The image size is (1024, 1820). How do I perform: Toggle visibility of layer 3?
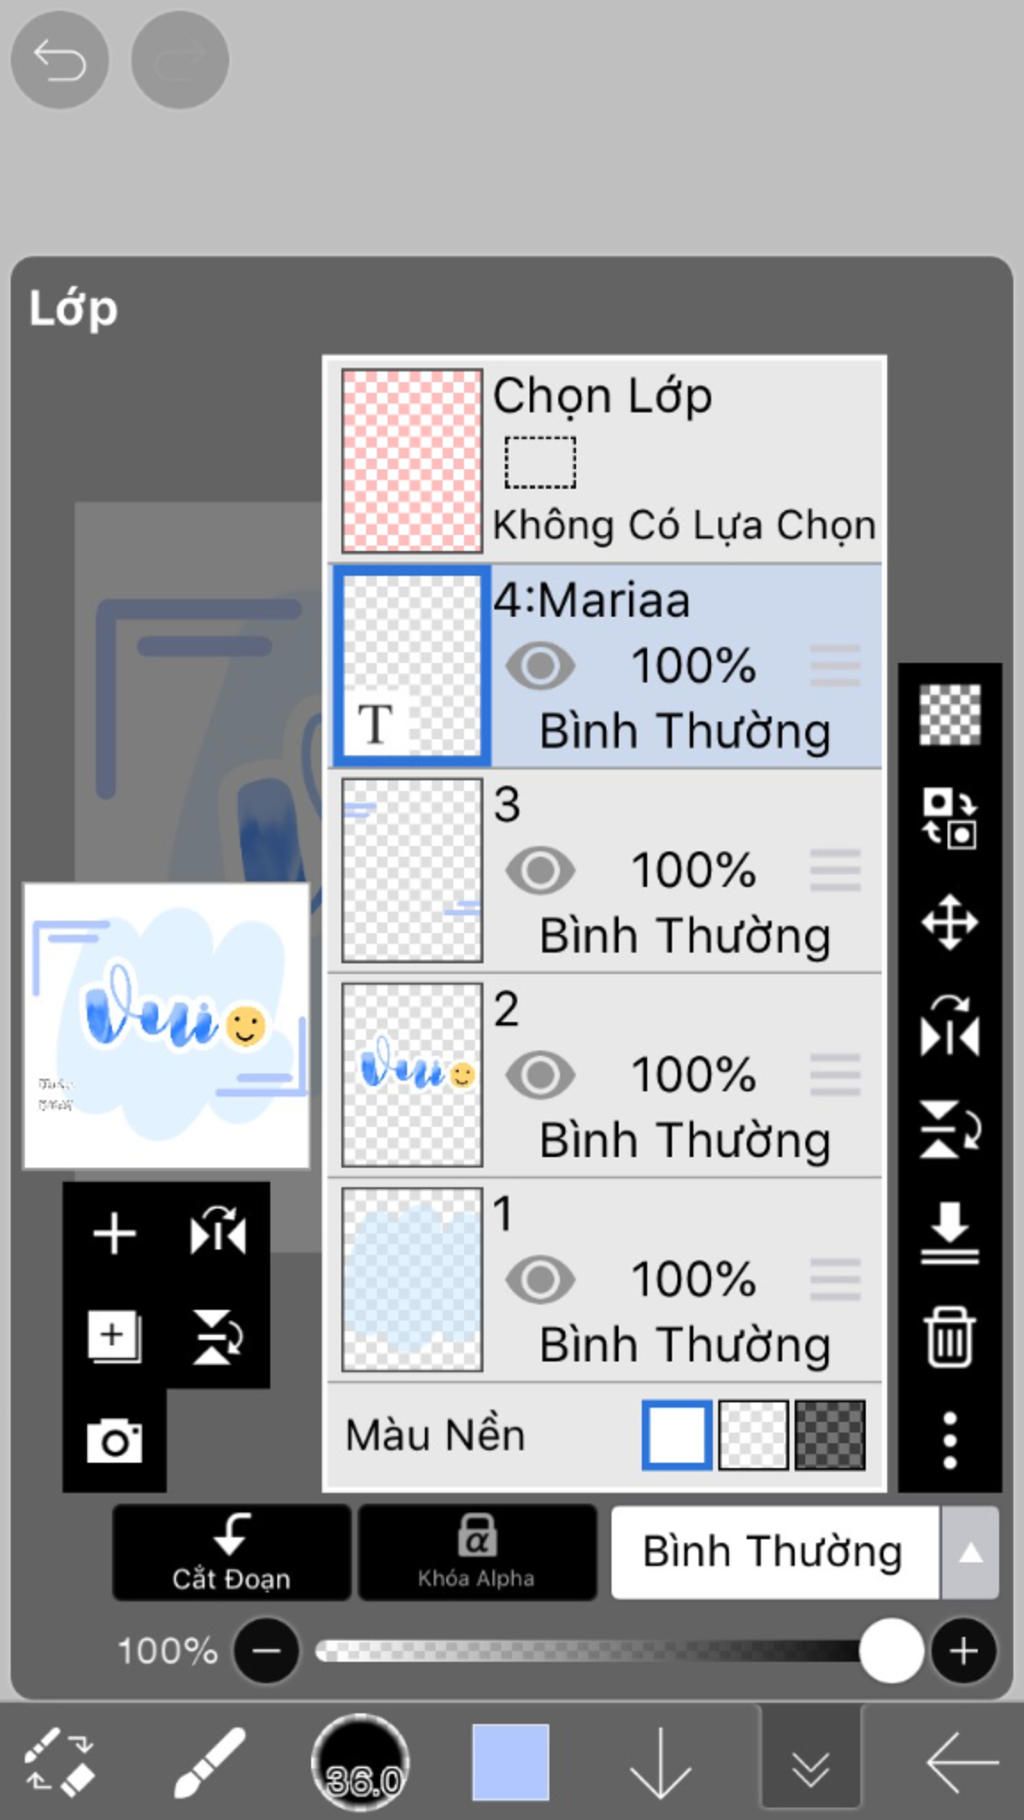(540, 871)
